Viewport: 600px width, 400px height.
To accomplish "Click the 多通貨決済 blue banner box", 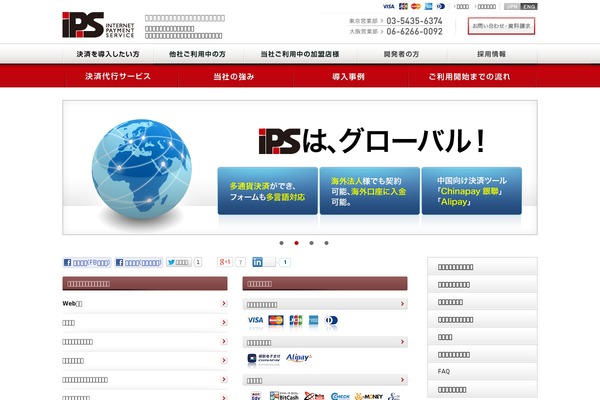I will pos(267,191).
